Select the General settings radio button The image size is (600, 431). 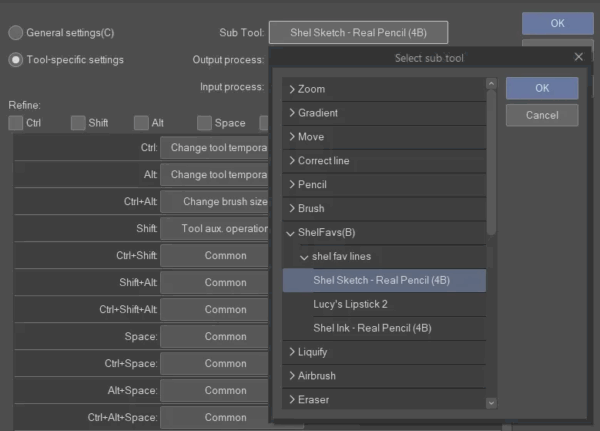(x=16, y=33)
